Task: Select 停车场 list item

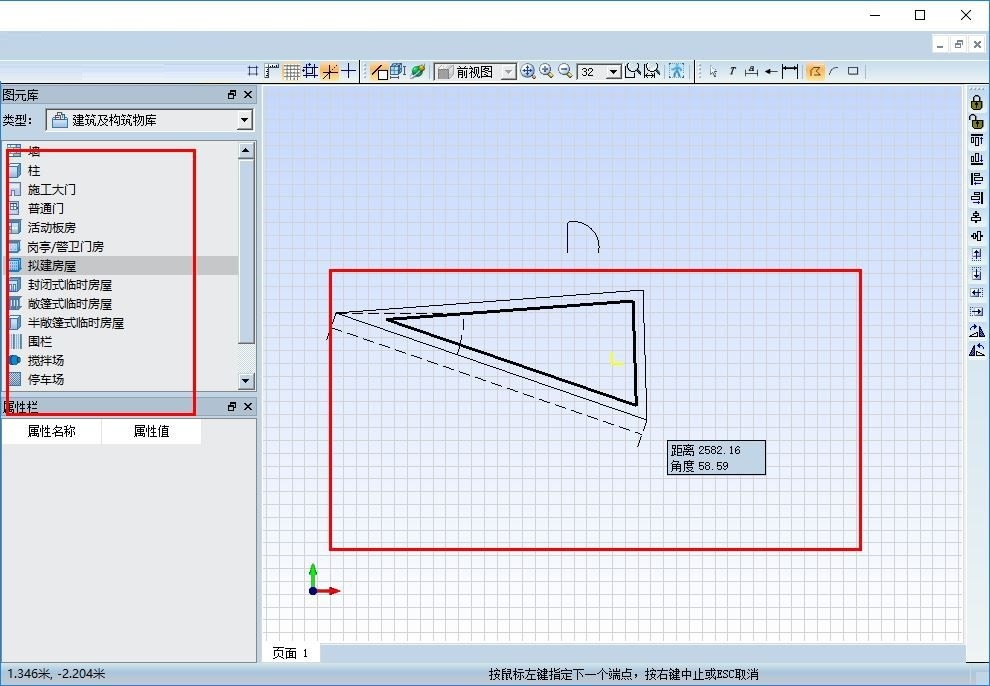Action: [x=120, y=379]
